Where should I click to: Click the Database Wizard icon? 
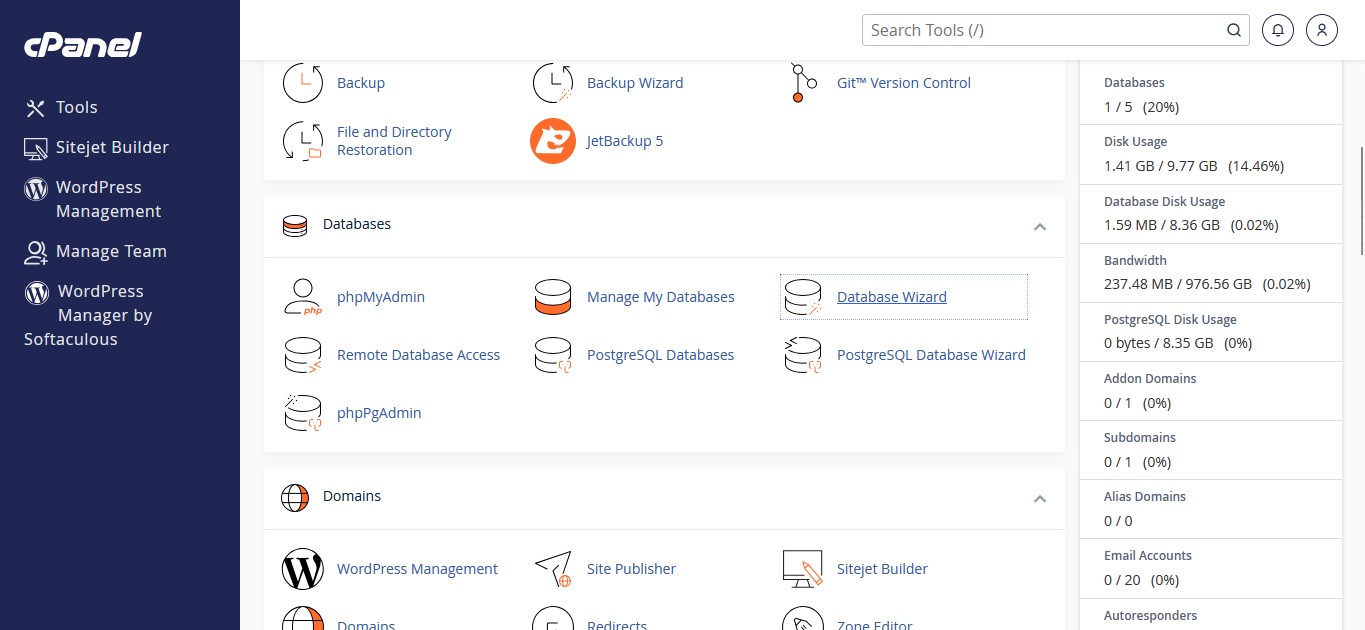click(x=803, y=297)
